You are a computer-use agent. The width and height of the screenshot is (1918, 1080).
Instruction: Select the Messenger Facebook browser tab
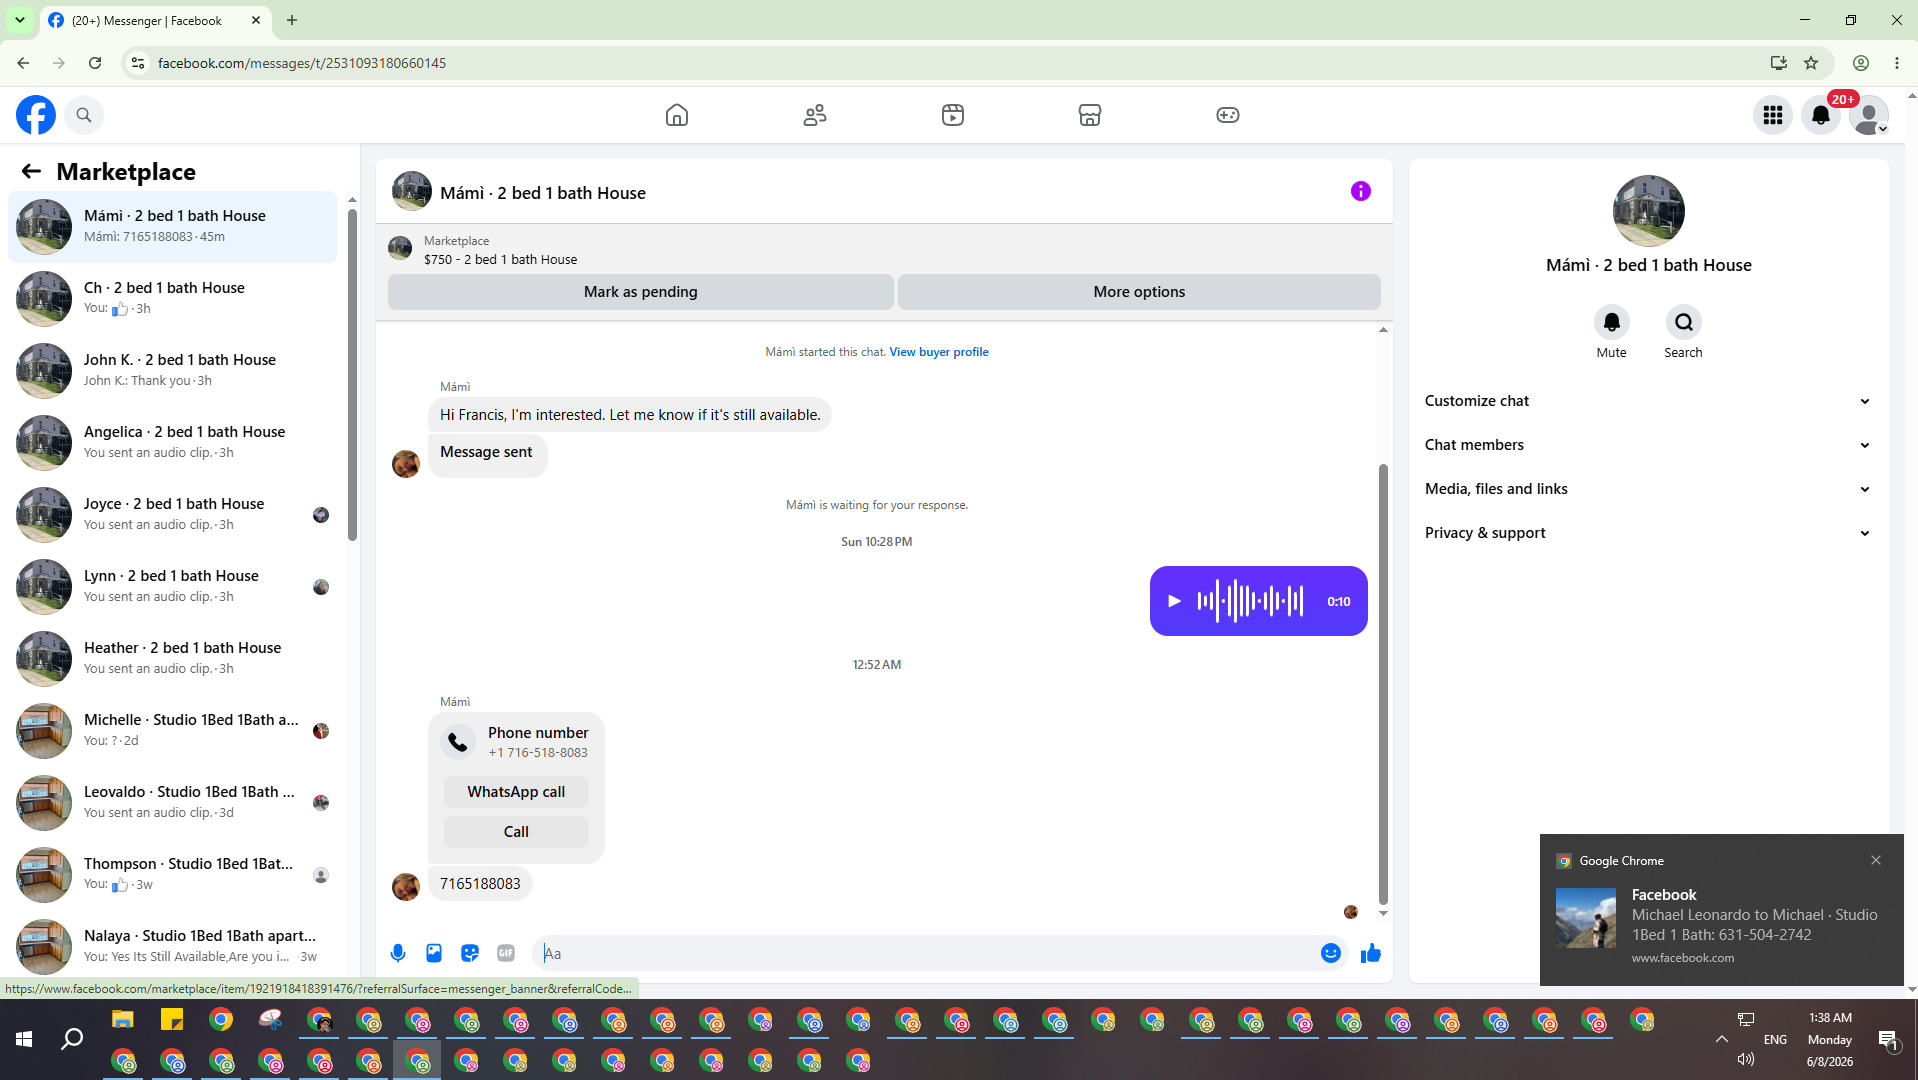[x=155, y=20]
